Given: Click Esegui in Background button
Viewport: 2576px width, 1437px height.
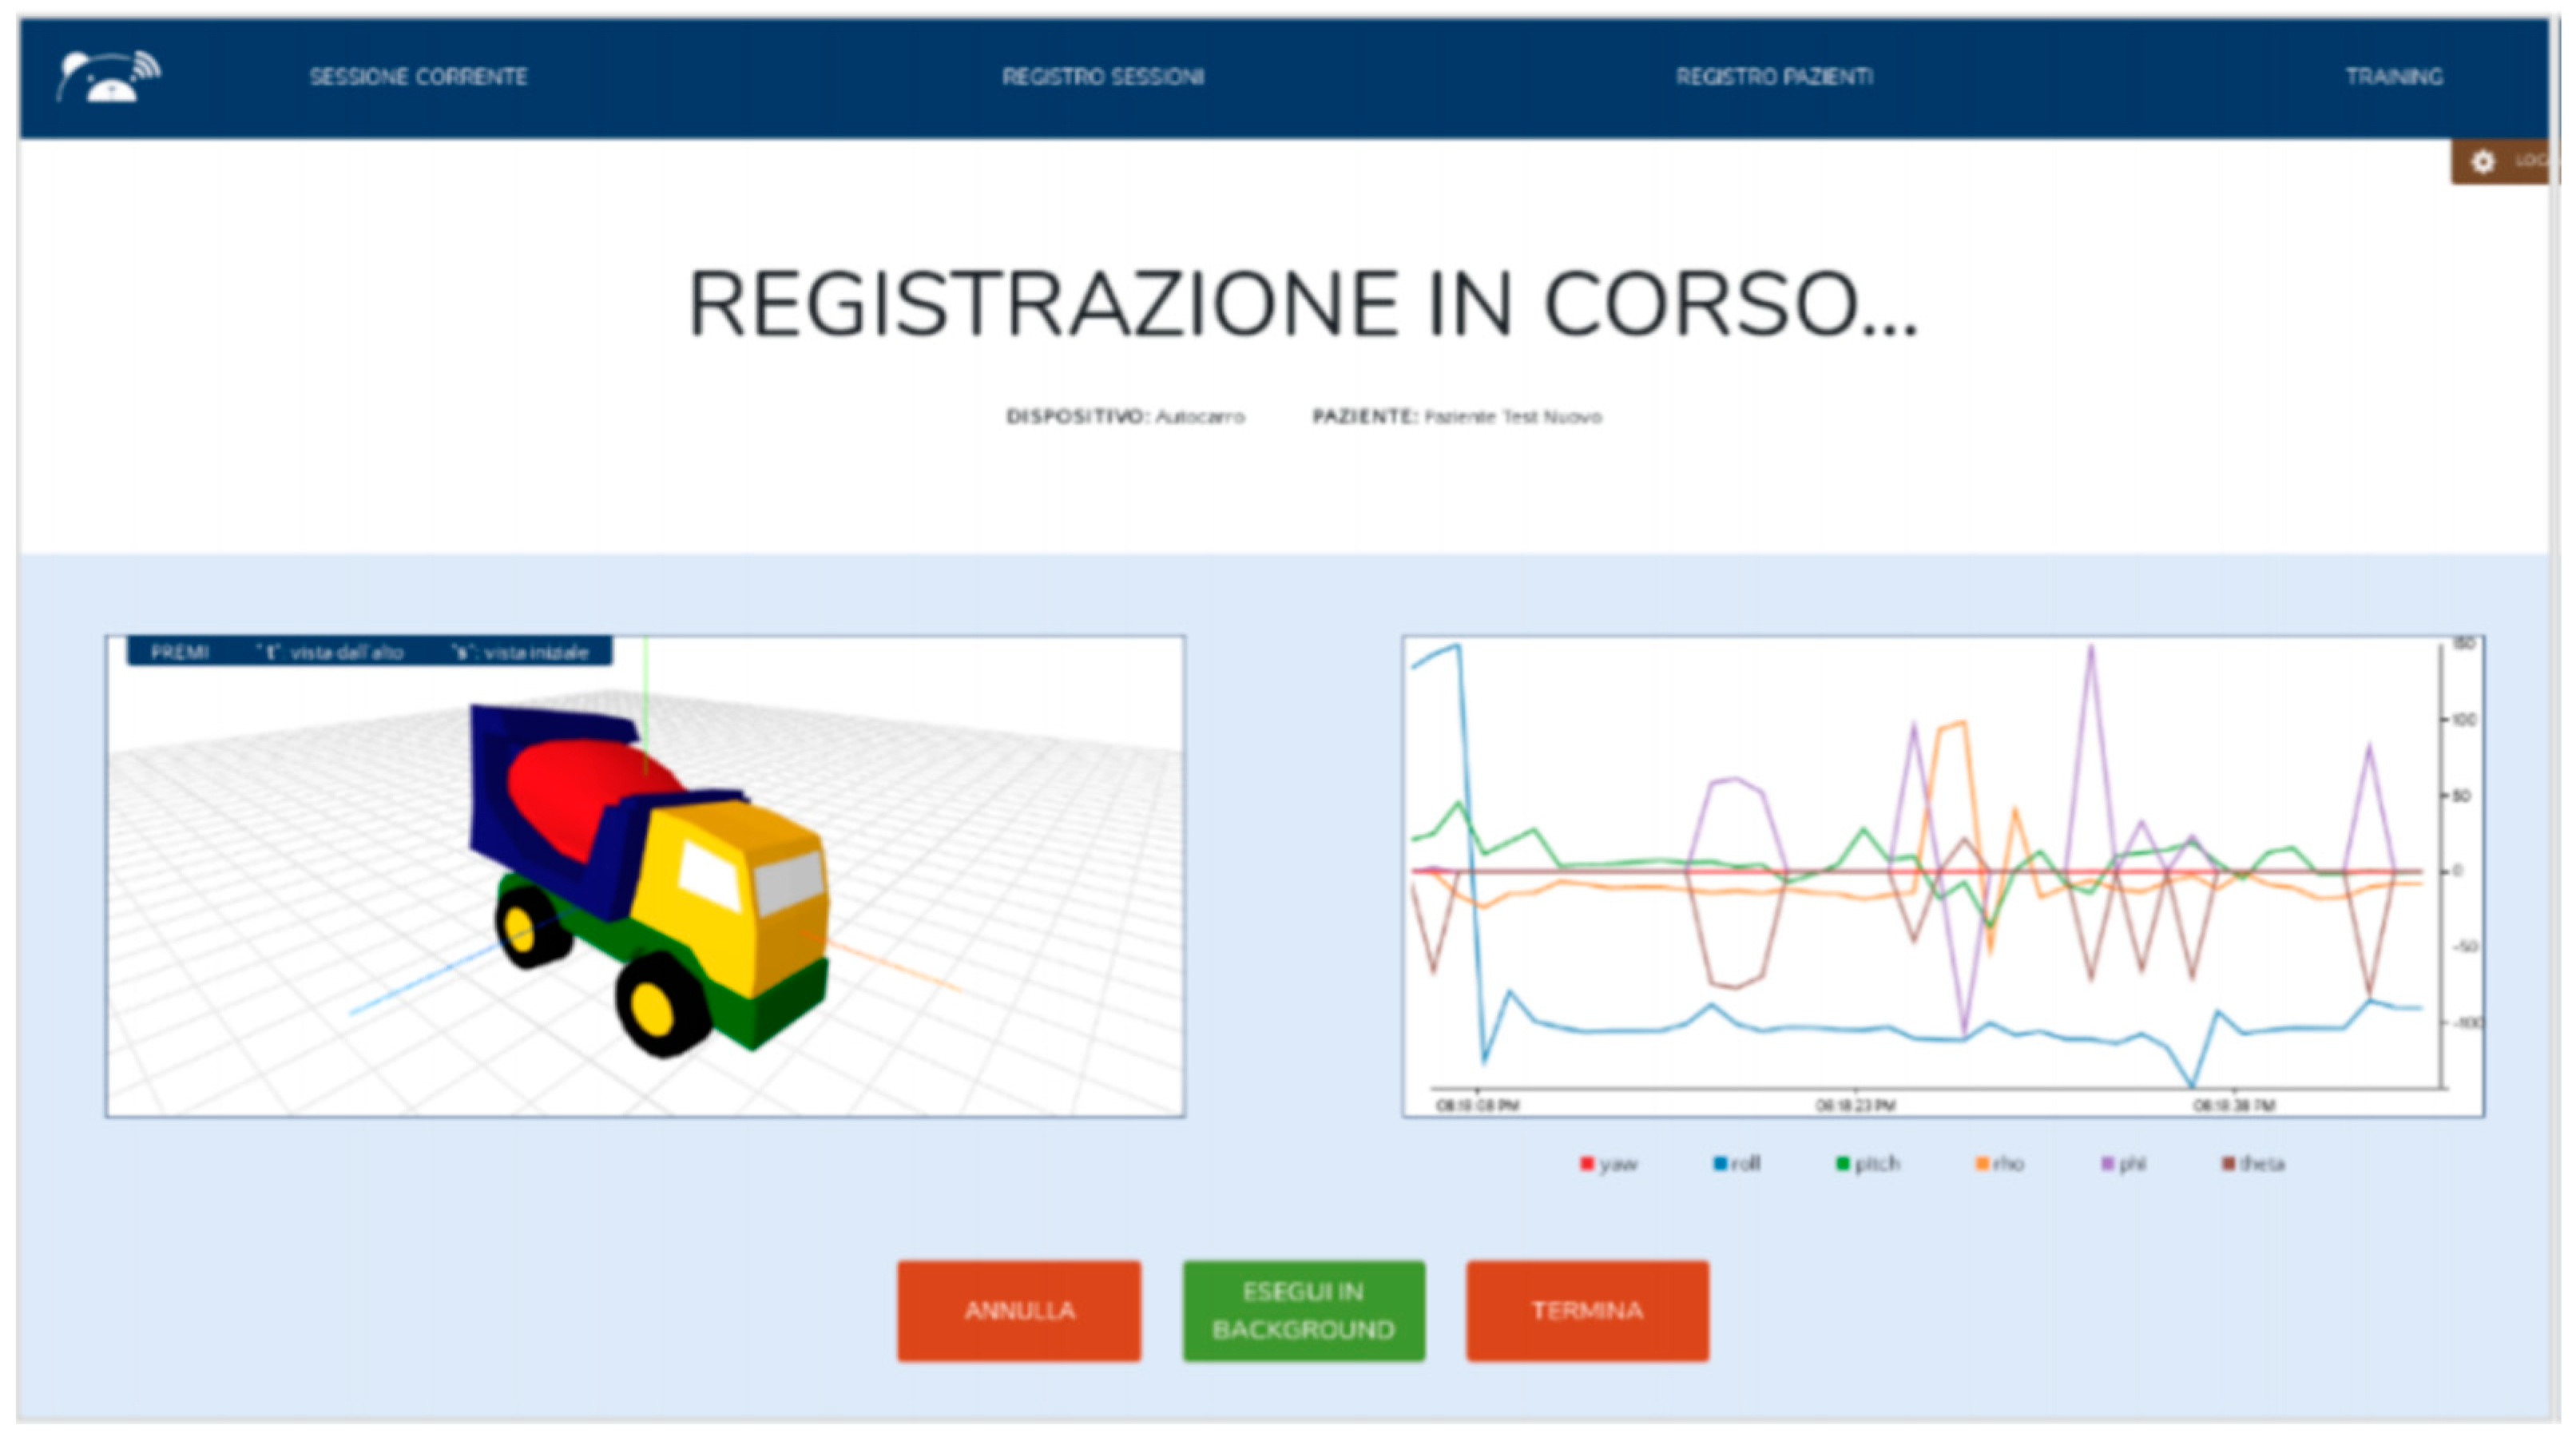Looking at the screenshot, I should click(1303, 1310).
